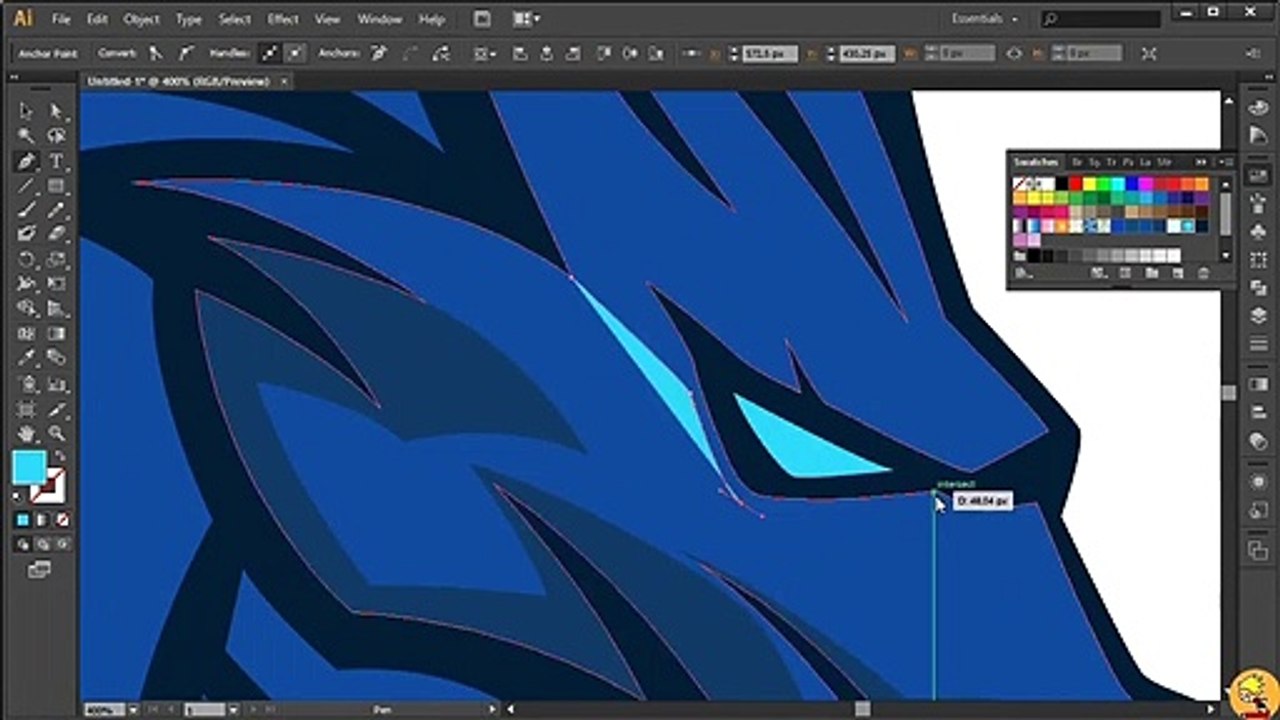
Task: Show handles for multiple selected anchors
Action: click(268, 53)
